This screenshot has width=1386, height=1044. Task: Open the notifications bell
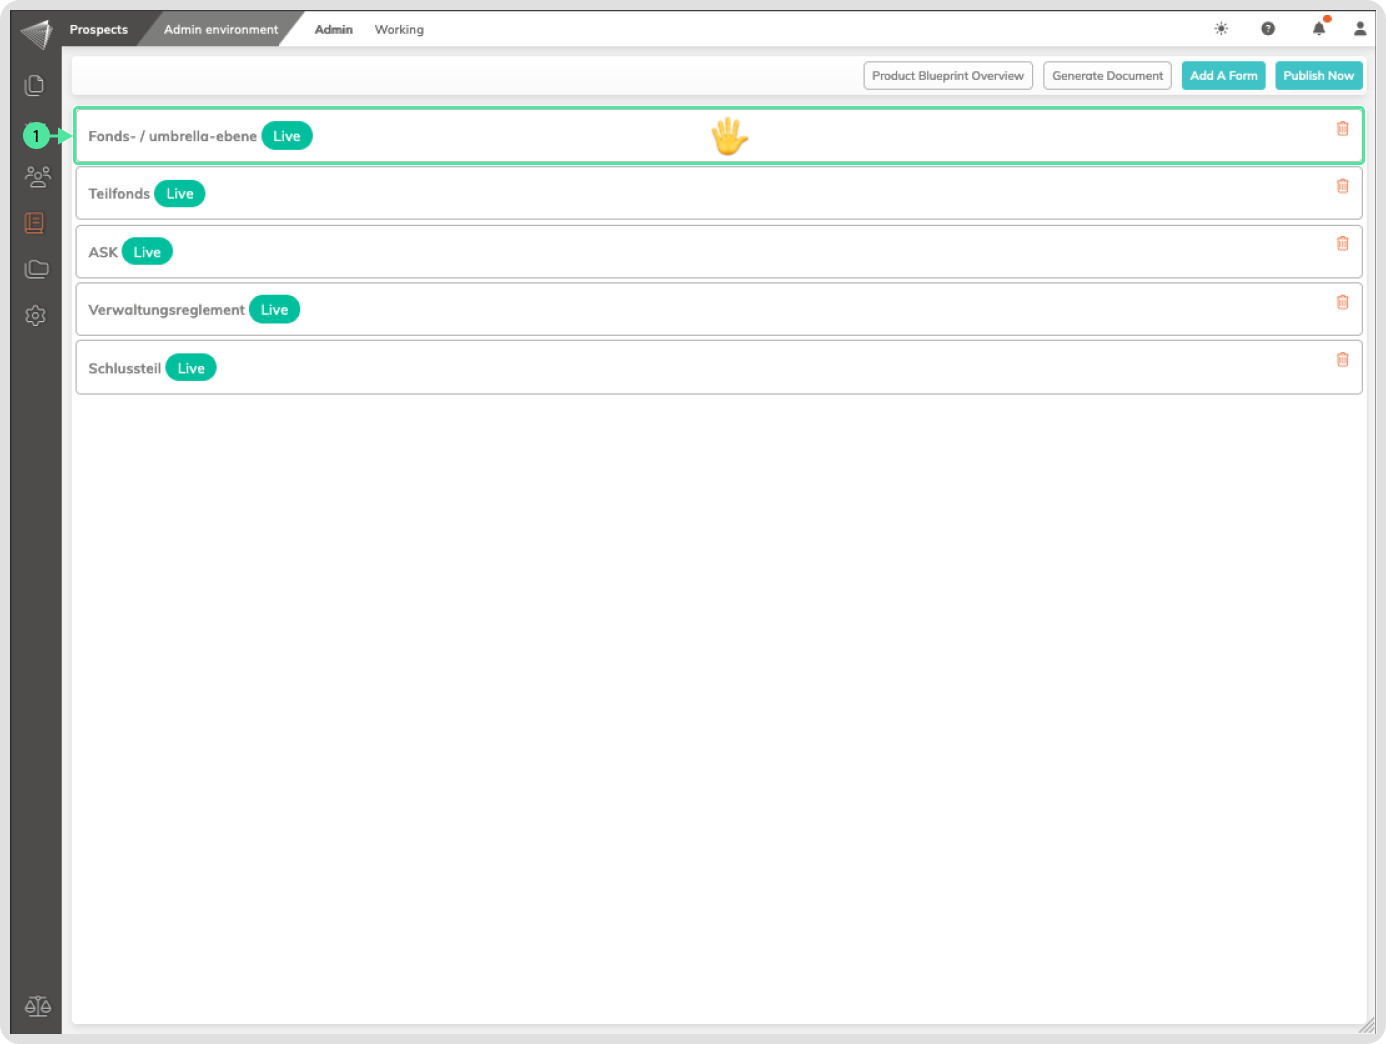click(x=1319, y=29)
